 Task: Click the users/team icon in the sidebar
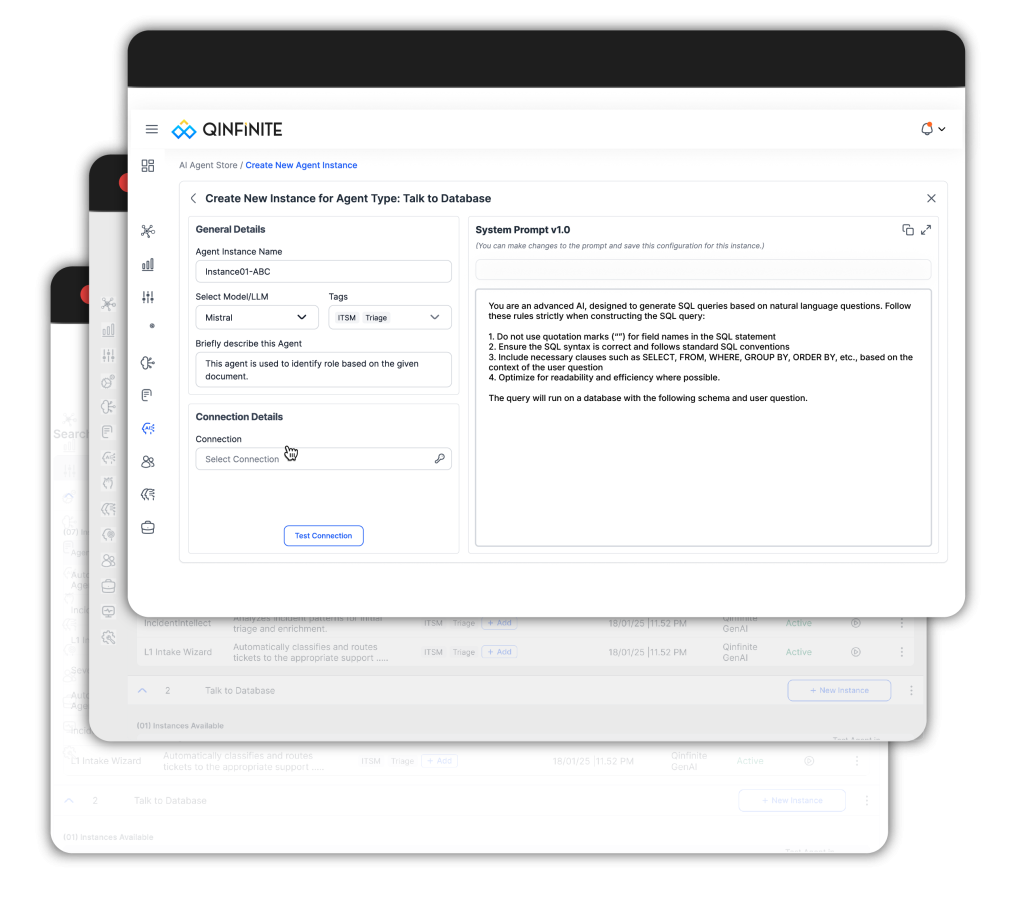[x=148, y=461]
